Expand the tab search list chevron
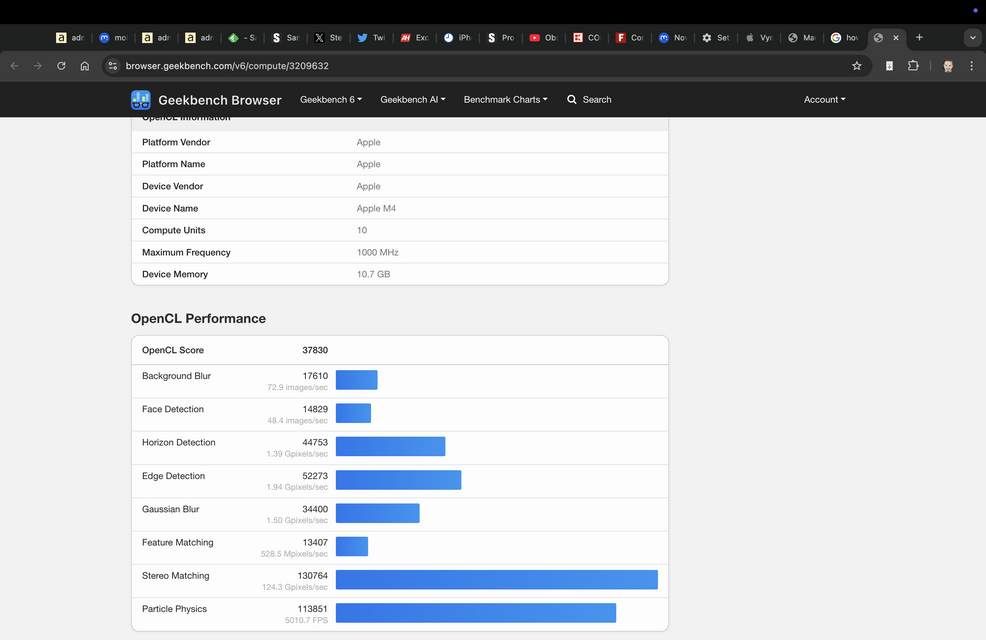This screenshot has width=986, height=640. pos(971,37)
